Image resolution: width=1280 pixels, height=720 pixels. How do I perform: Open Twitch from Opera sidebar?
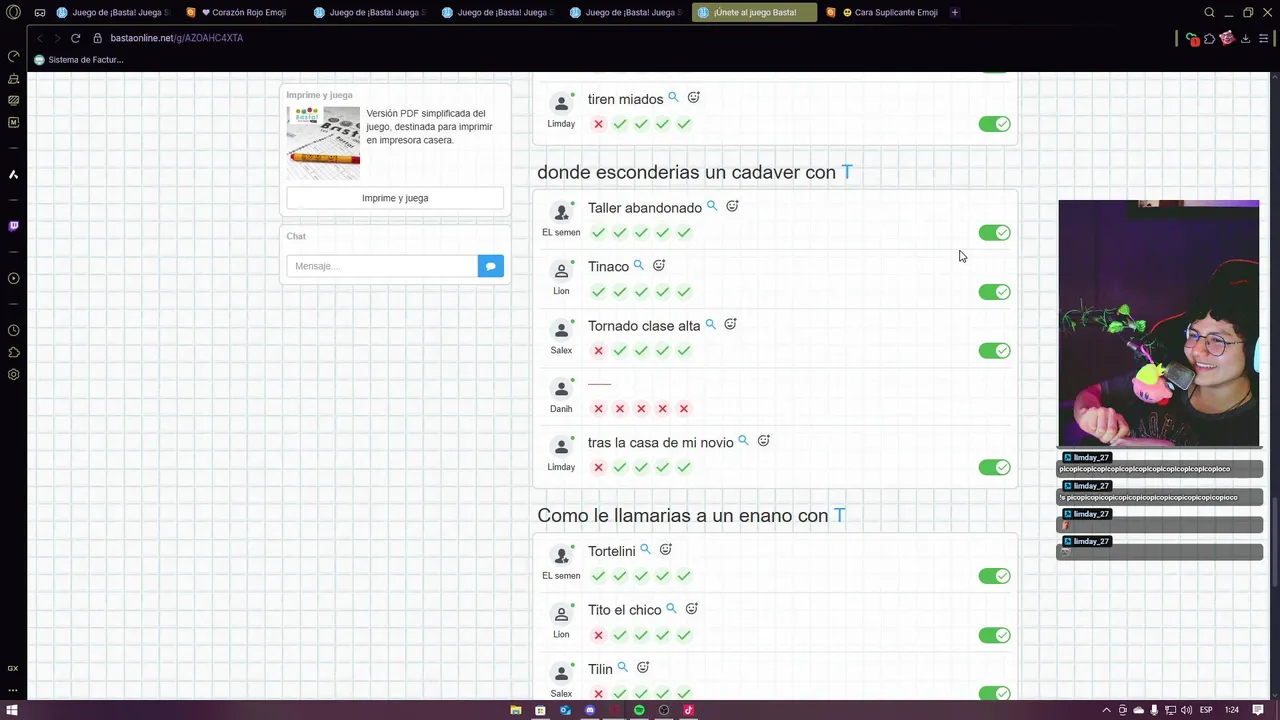coord(13,226)
